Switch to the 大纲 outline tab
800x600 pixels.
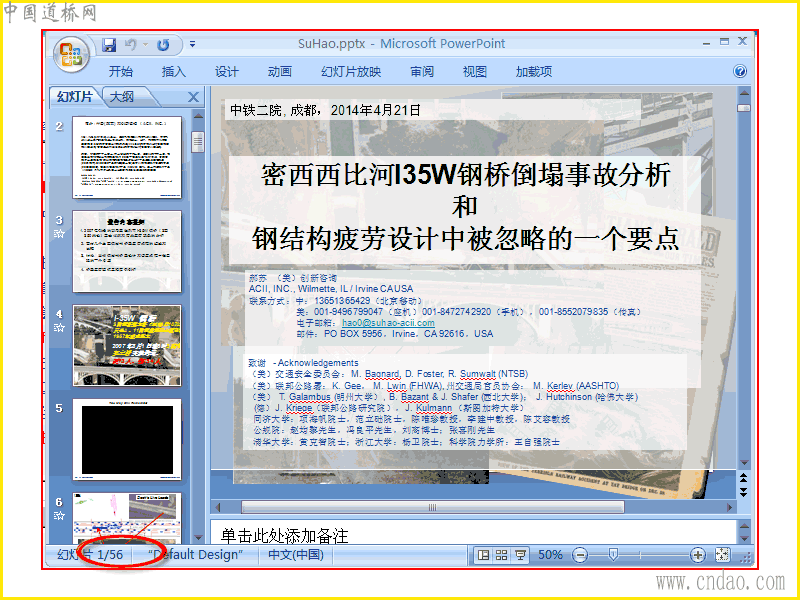[x=122, y=96]
